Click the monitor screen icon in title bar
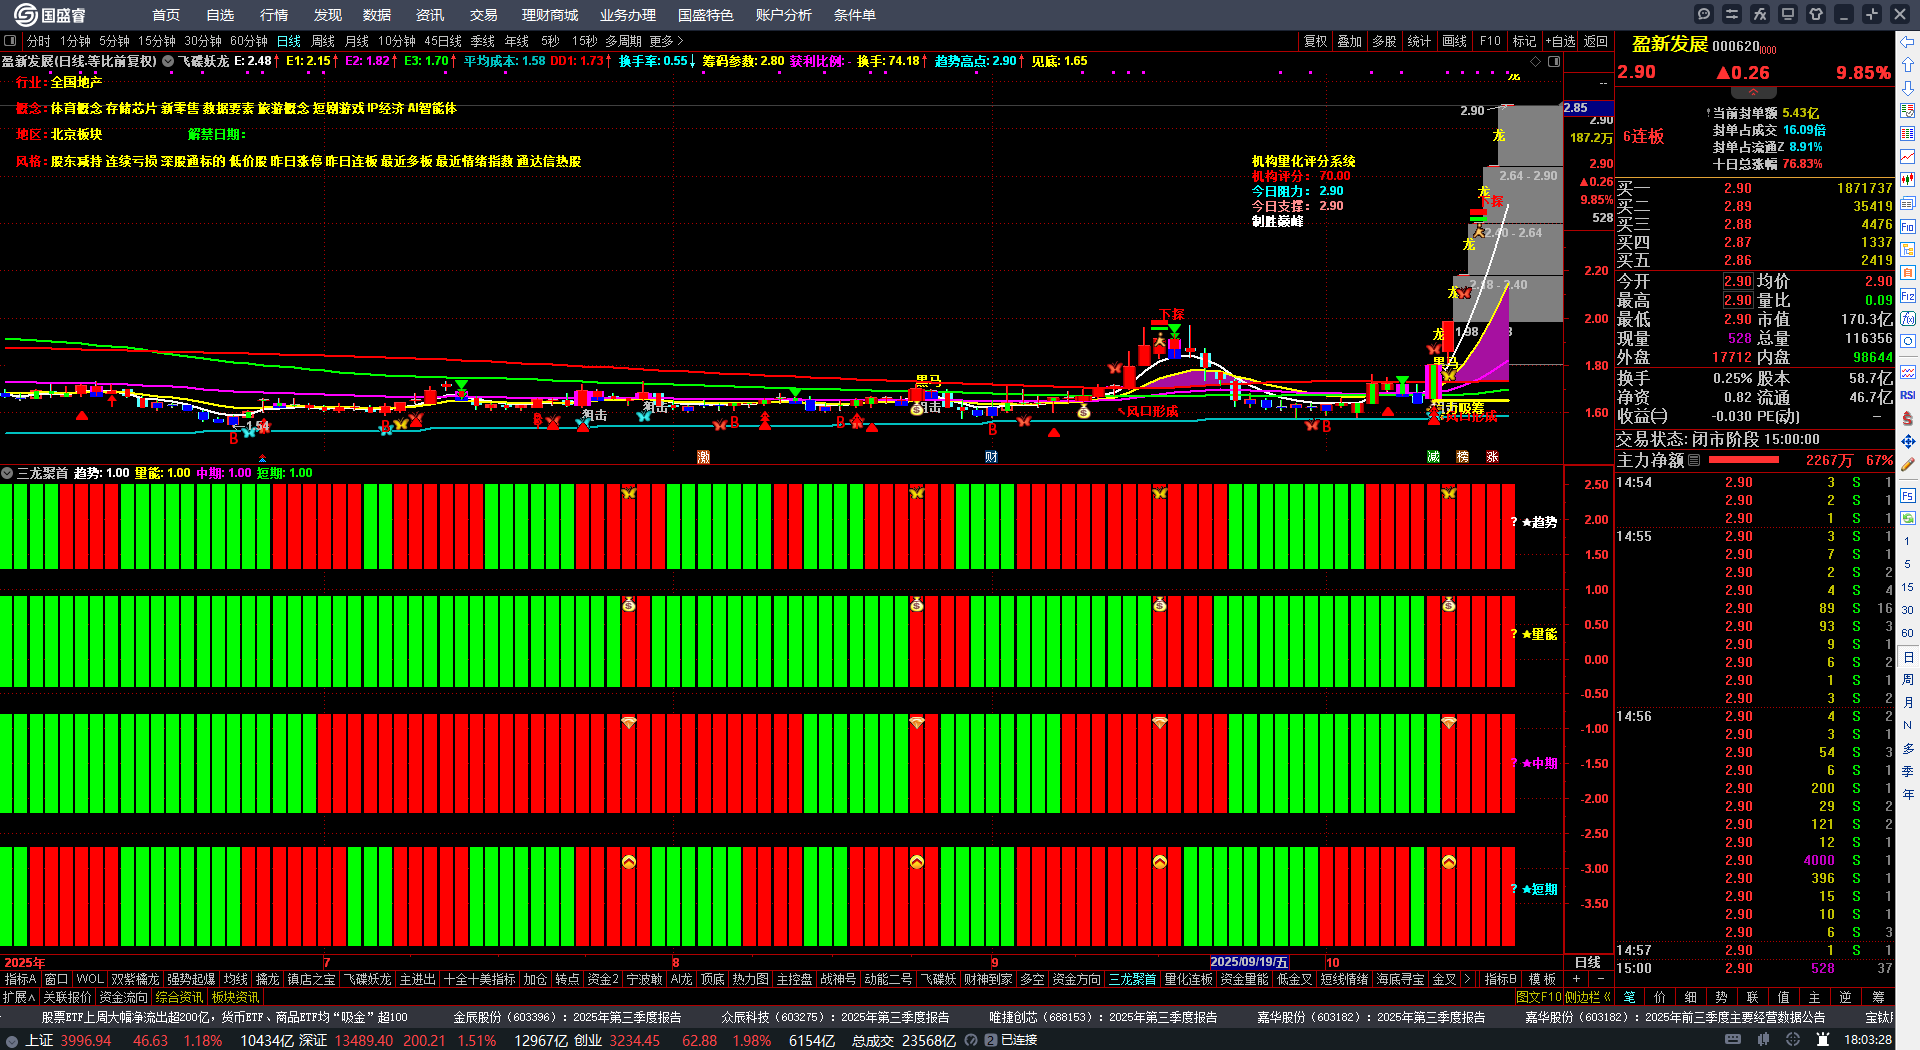The height and width of the screenshot is (1050, 1920). (x=1788, y=14)
